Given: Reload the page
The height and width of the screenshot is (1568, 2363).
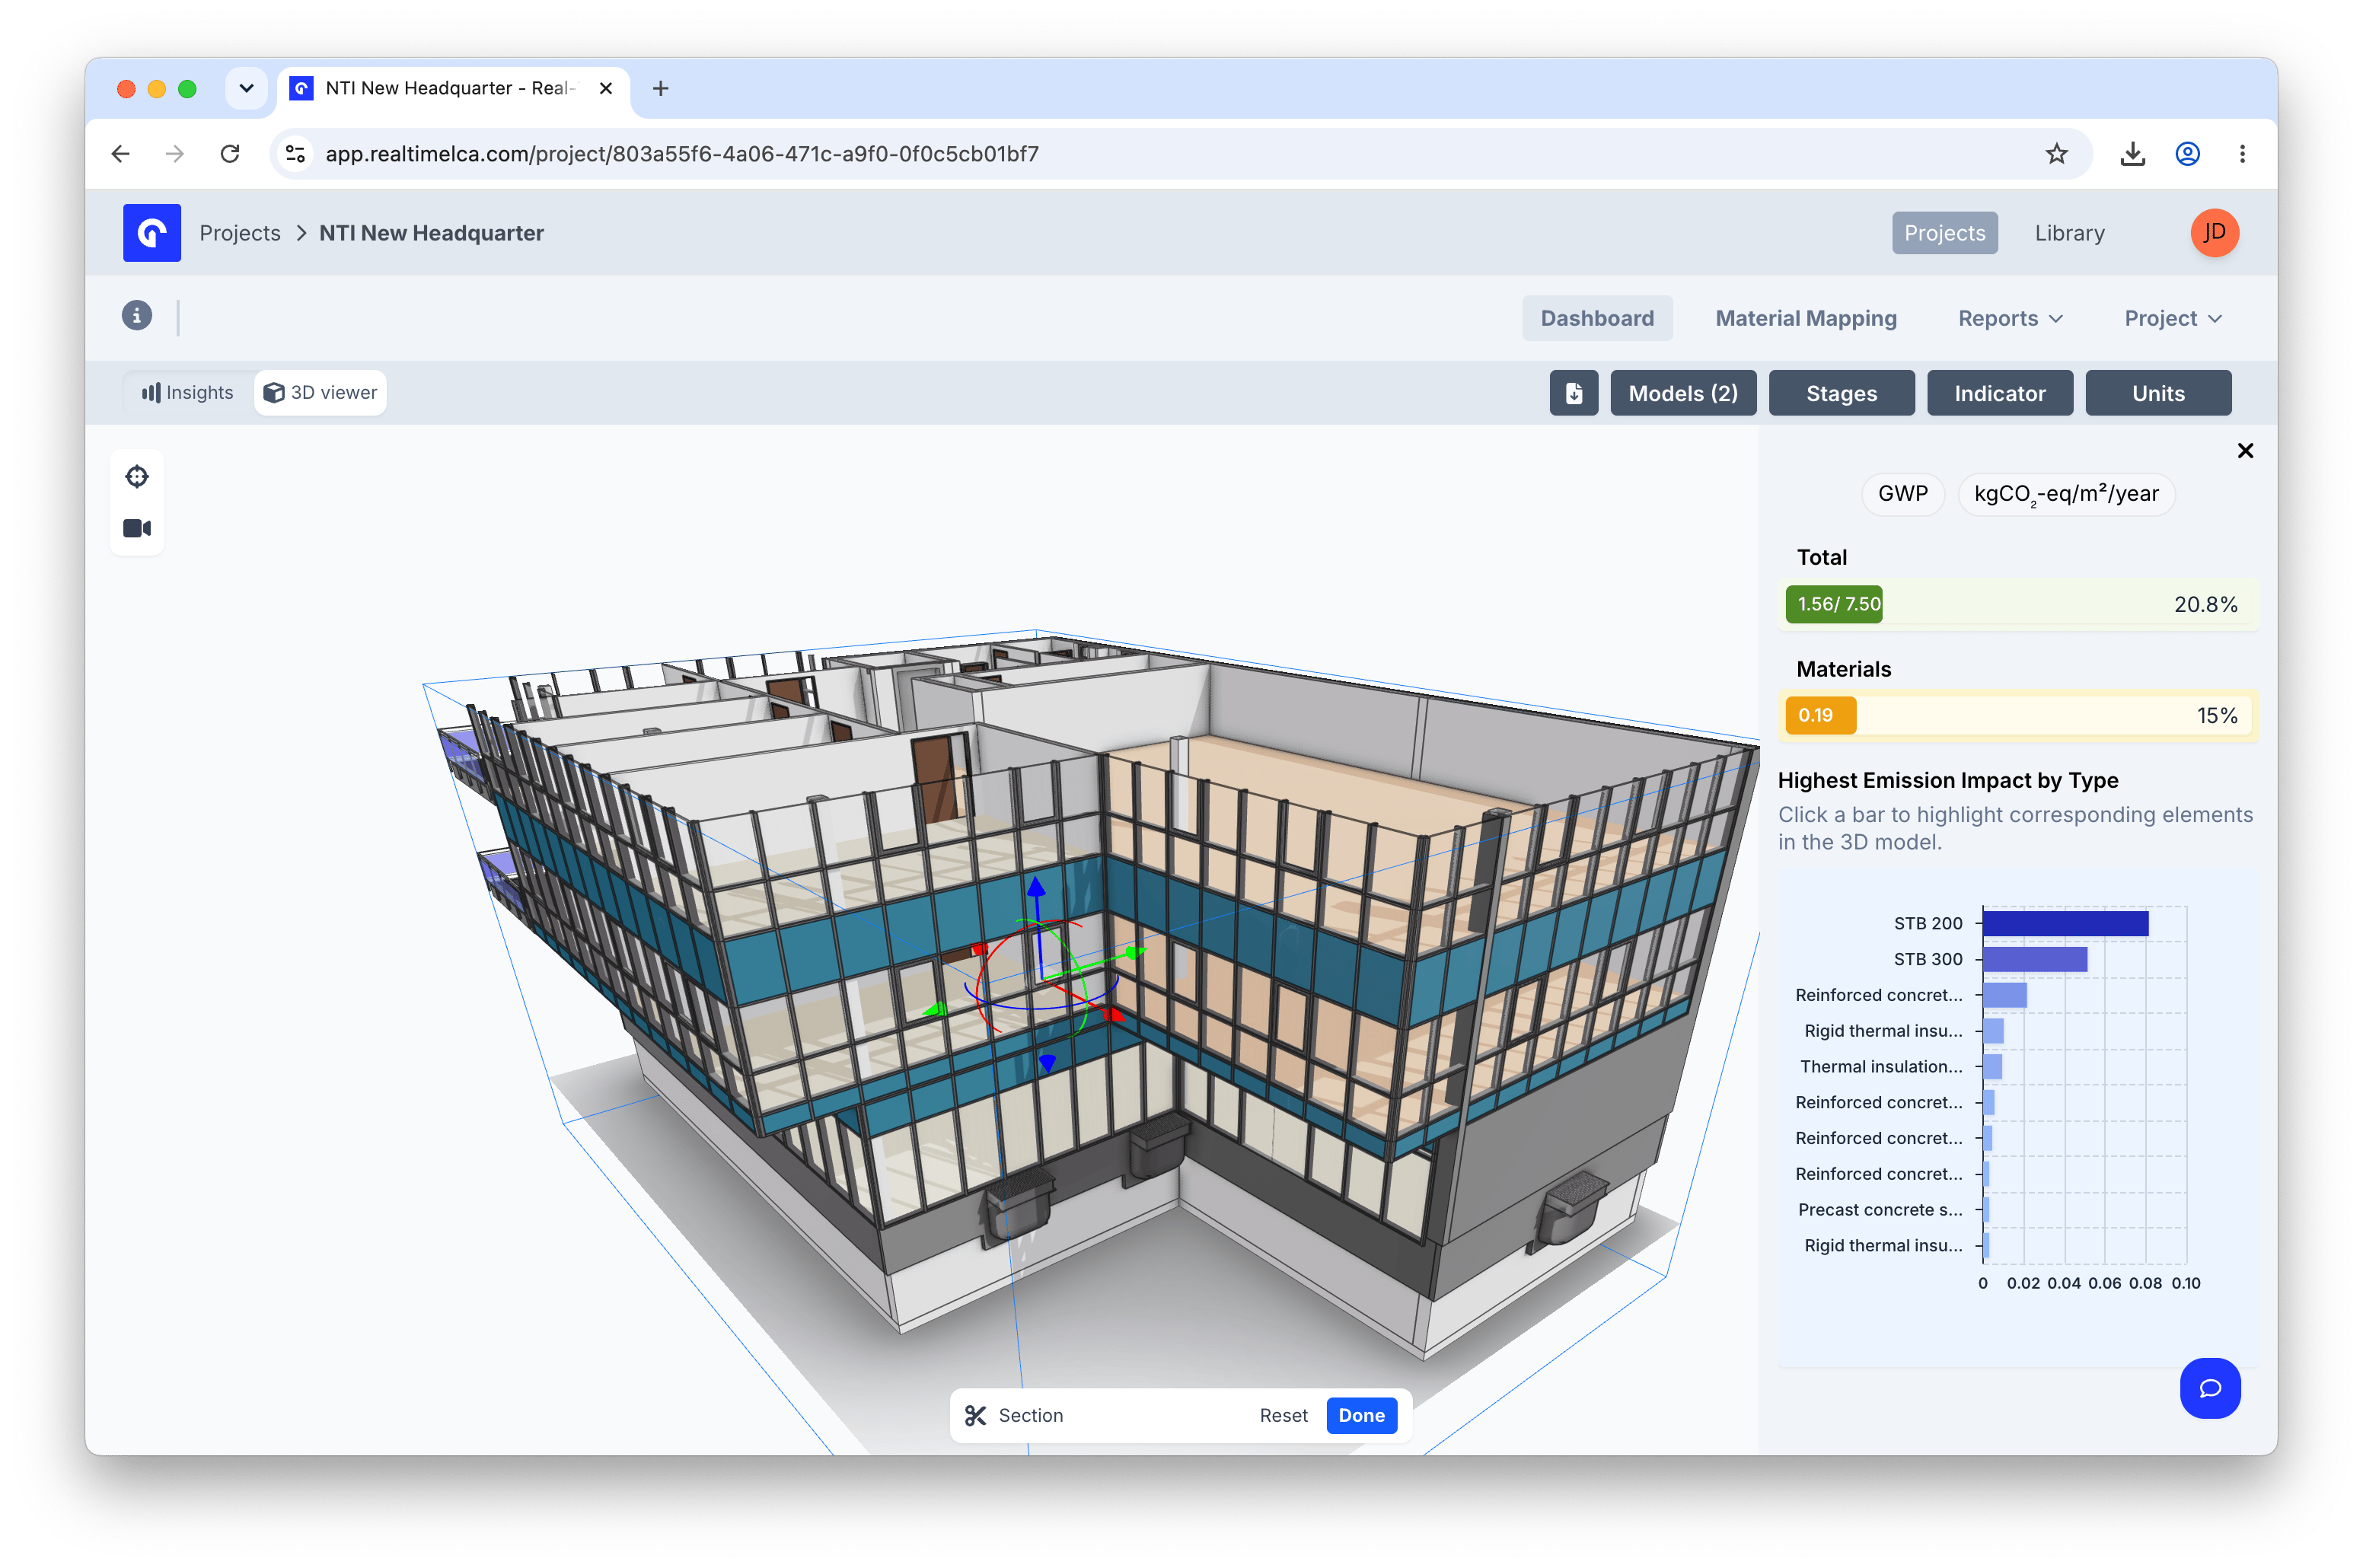Looking at the screenshot, I should (230, 154).
